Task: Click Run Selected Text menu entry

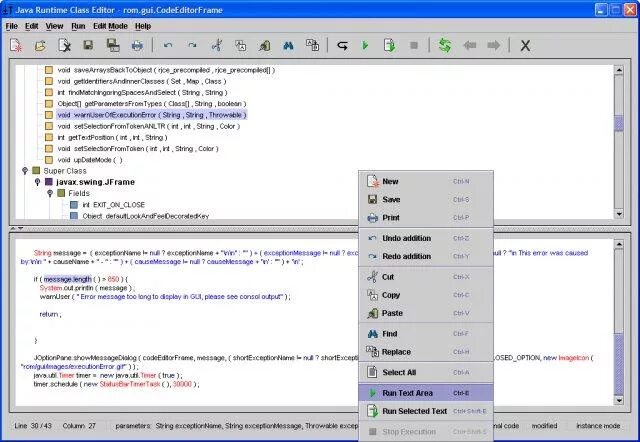Action: click(426, 411)
